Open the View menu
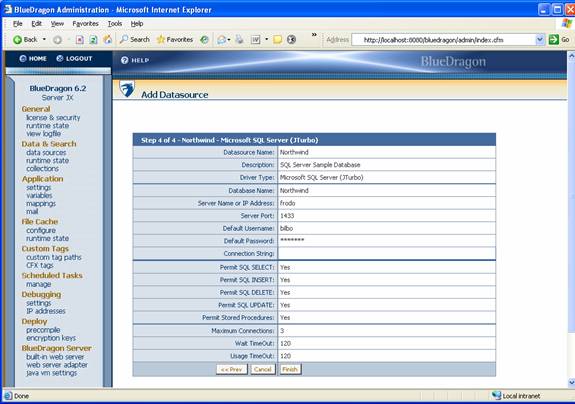This screenshot has height=404, width=575. tap(57, 23)
